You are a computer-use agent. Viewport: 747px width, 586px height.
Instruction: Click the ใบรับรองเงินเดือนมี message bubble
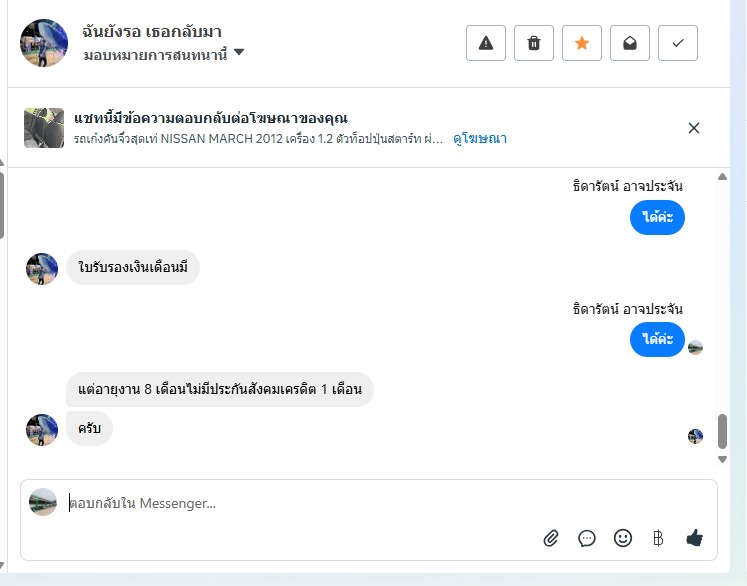tap(133, 268)
